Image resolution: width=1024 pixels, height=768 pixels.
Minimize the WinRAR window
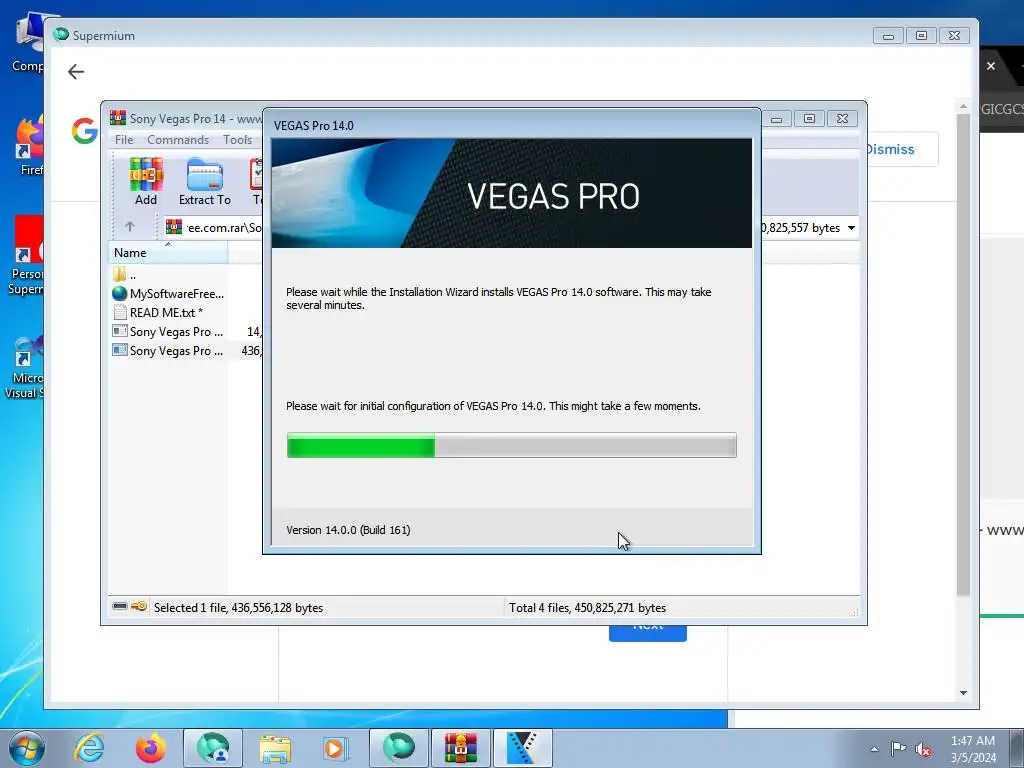(x=776, y=119)
